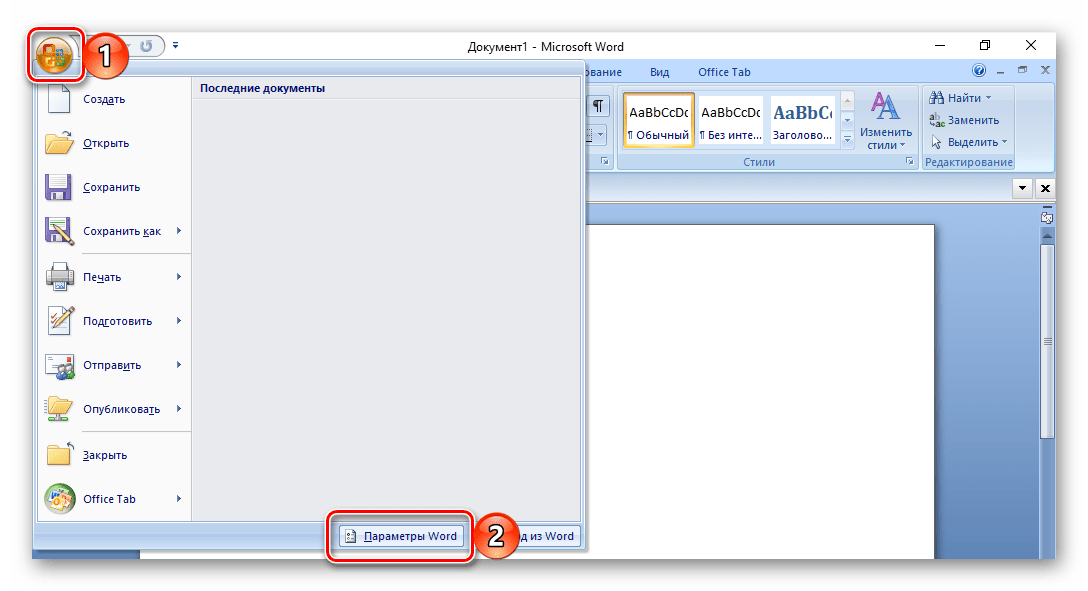Click the Save As disk with pencil icon
1088x591 pixels.
(x=59, y=231)
